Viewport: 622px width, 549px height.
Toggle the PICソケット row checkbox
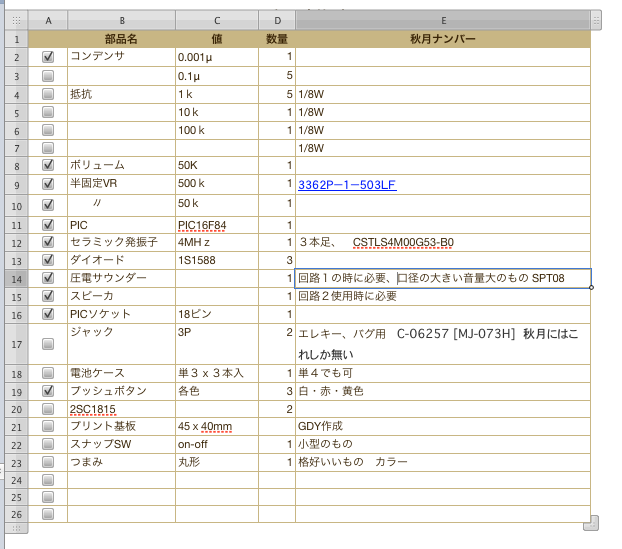tap(48, 314)
